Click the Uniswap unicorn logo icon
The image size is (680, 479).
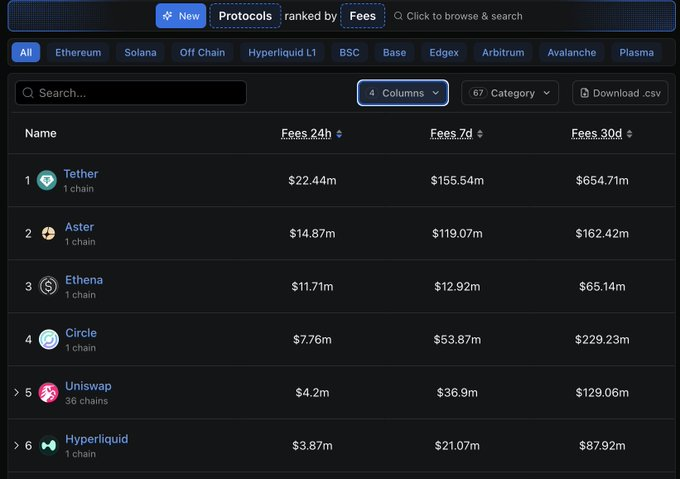pos(48,393)
